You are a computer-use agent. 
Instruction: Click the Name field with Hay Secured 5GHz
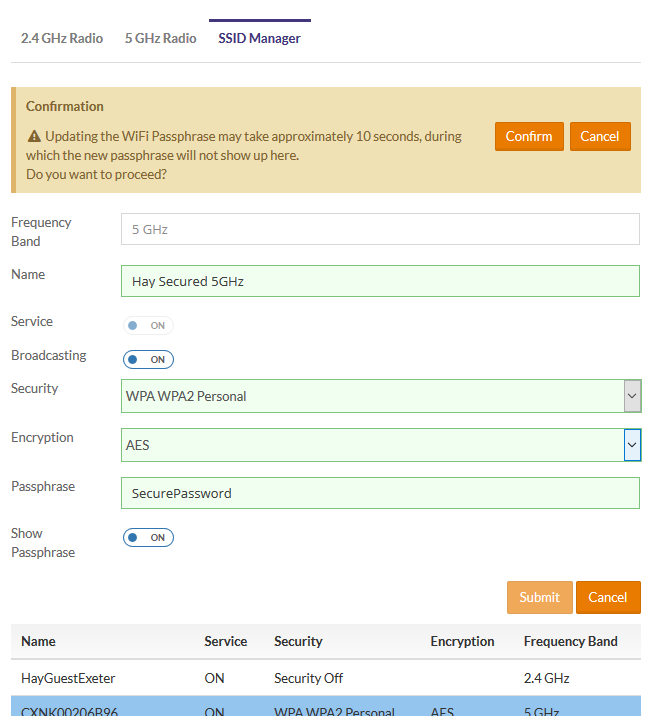tap(379, 281)
